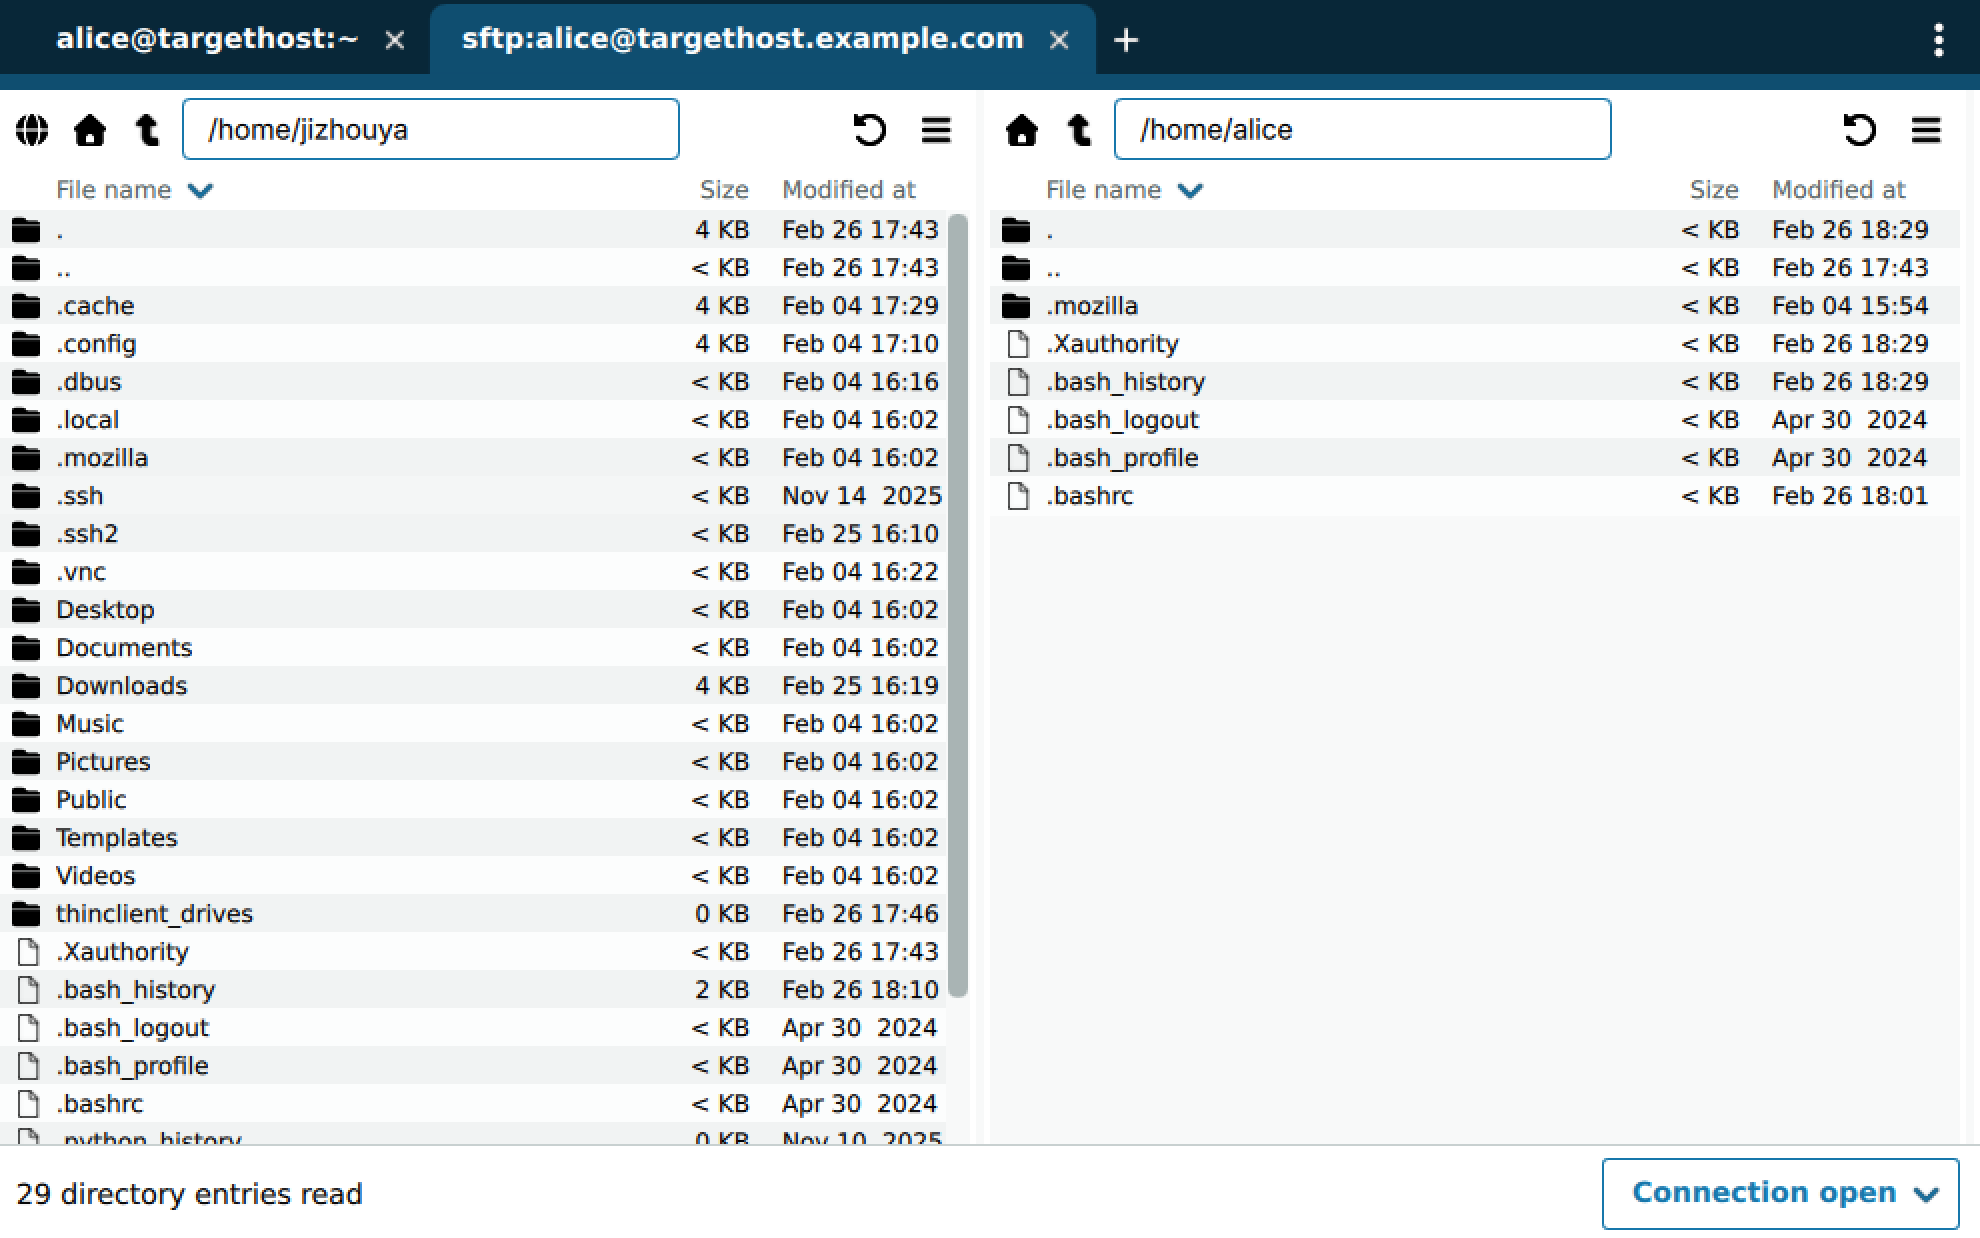This screenshot has height=1238, width=1980.
Task: Switch to the alice@targethost:~ terminal tab
Action: pyautogui.click(x=207, y=39)
